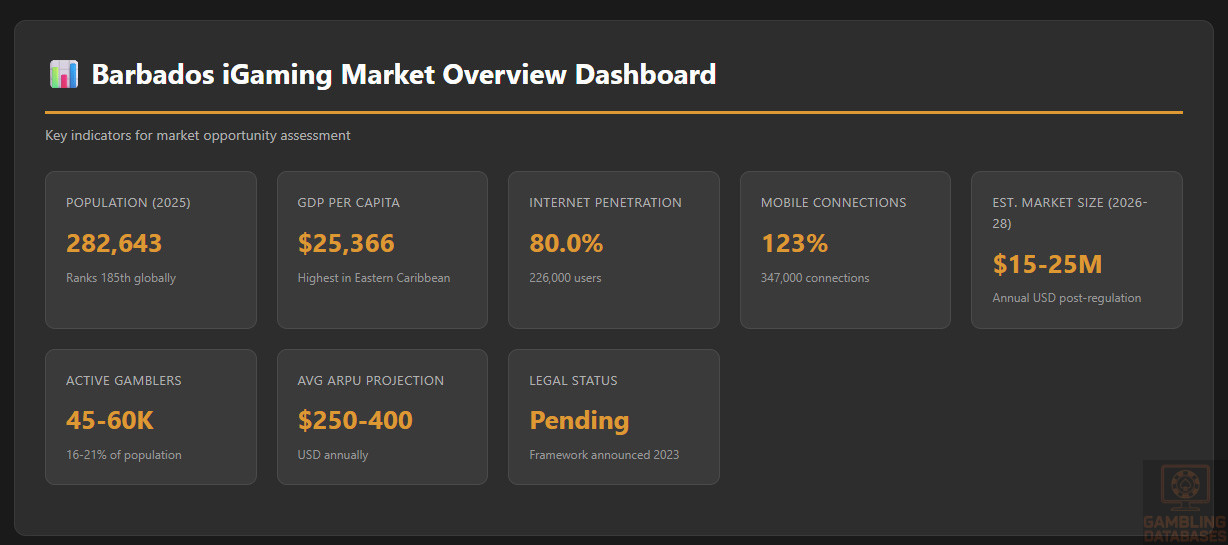Screen dimensions: 1228x545
Task: Click the dashboard title heading
Action: pyautogui.click(x=403, y=75)
